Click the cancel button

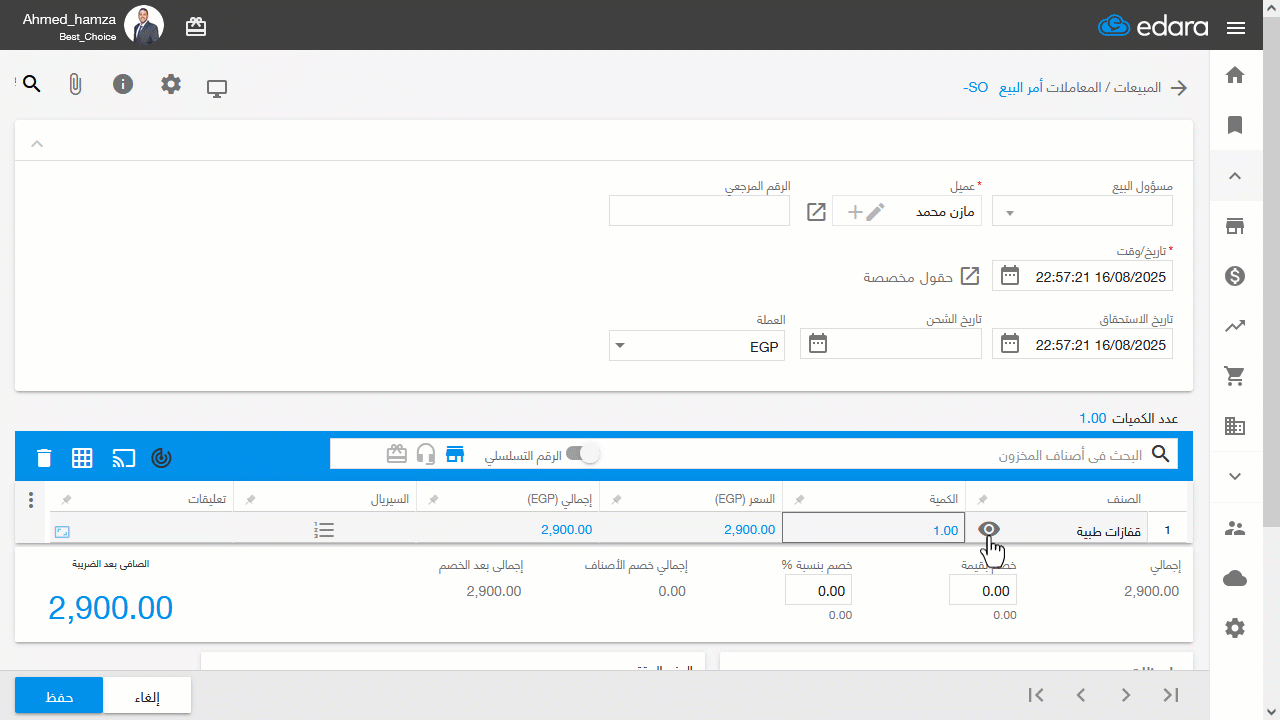[x=147, y=696]
